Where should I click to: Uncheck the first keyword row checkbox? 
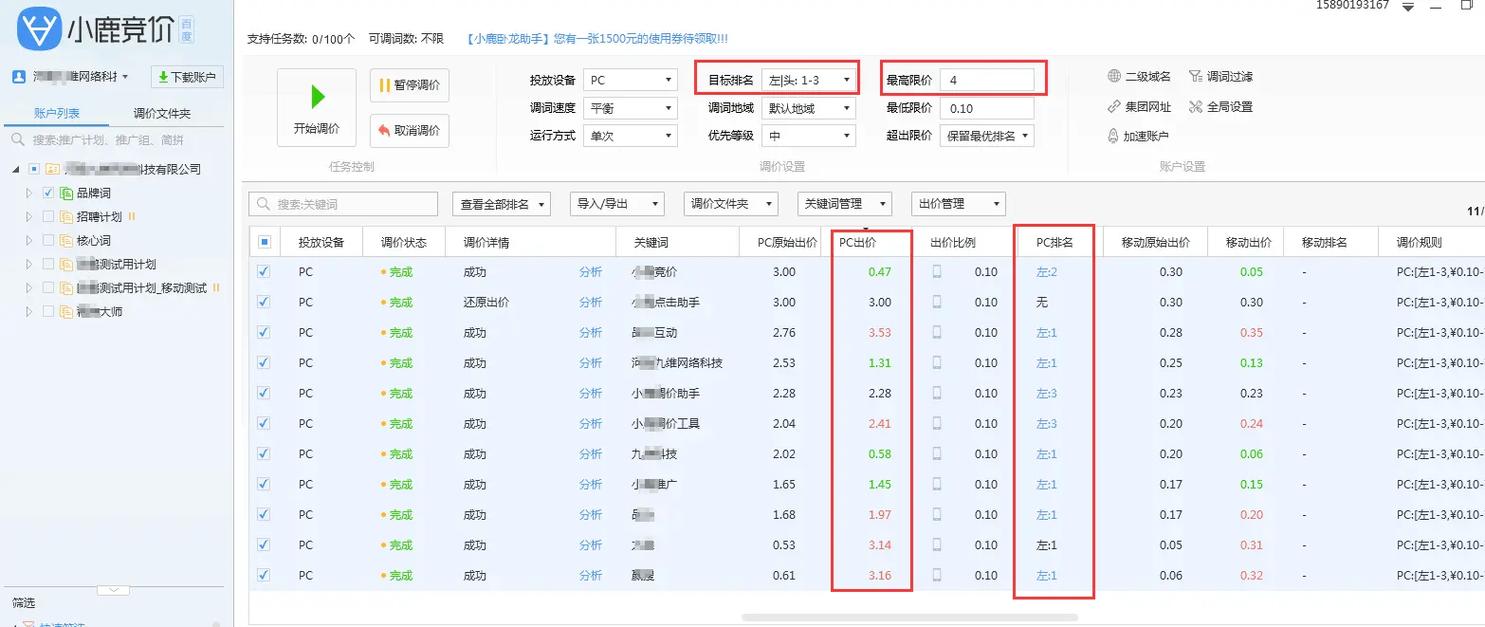point(265,271)
